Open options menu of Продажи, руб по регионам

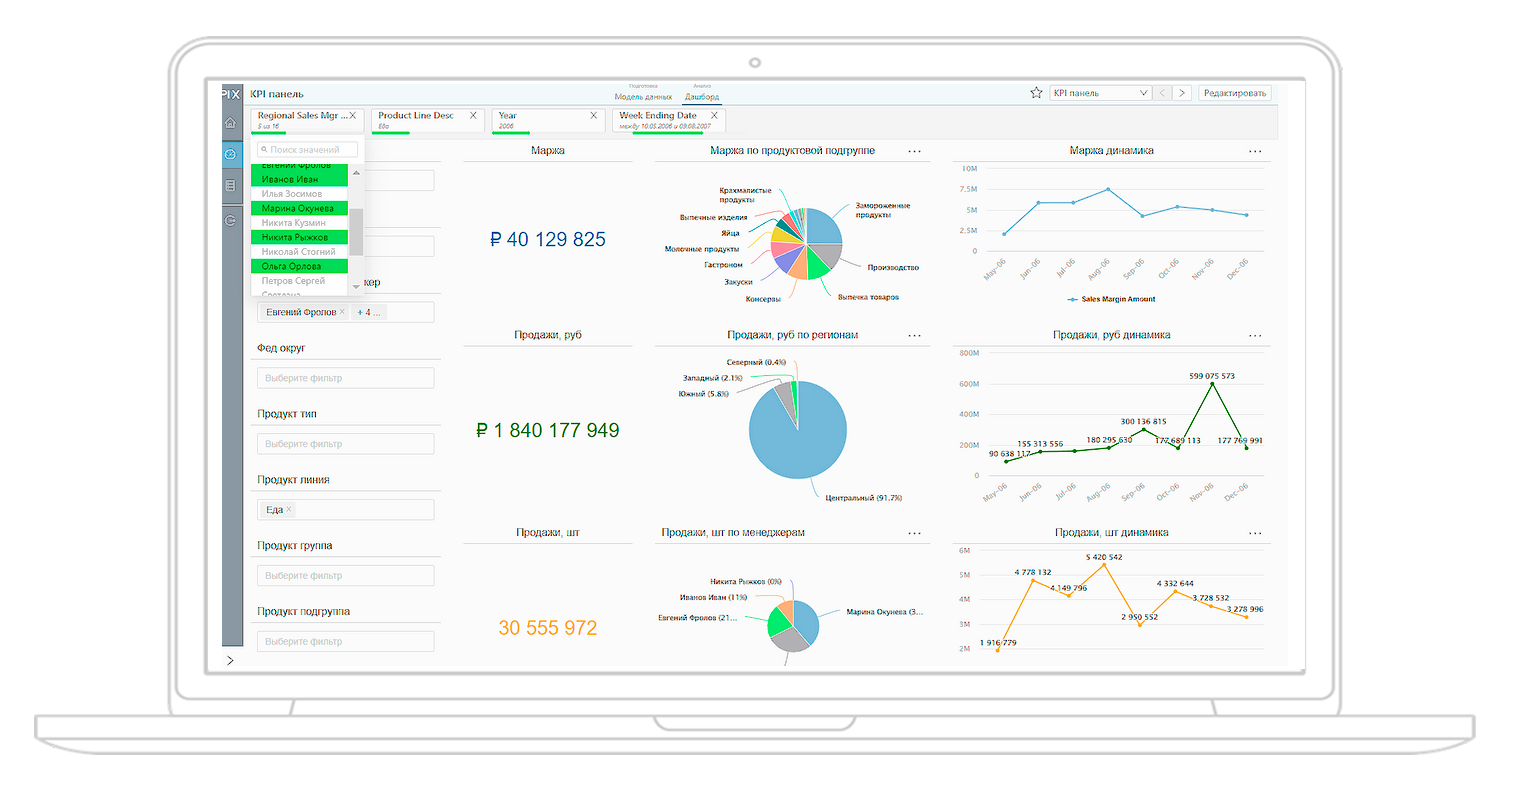pyautogui.click(x=914, y=335)
